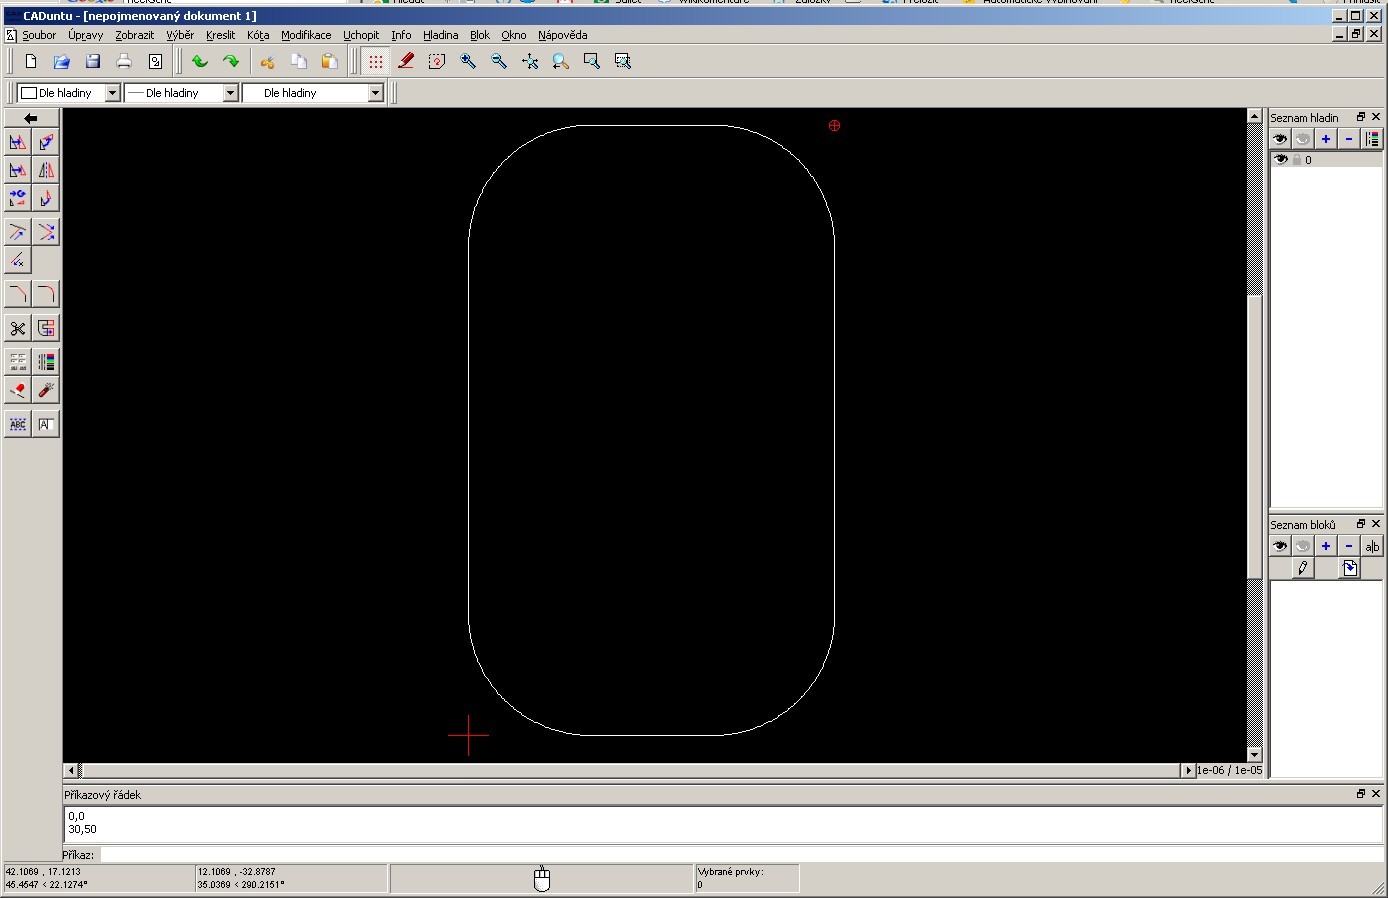Select the rounded fillet corner tool
The width and height of the screenshot is (1388, 898).
tap(46, 293)
